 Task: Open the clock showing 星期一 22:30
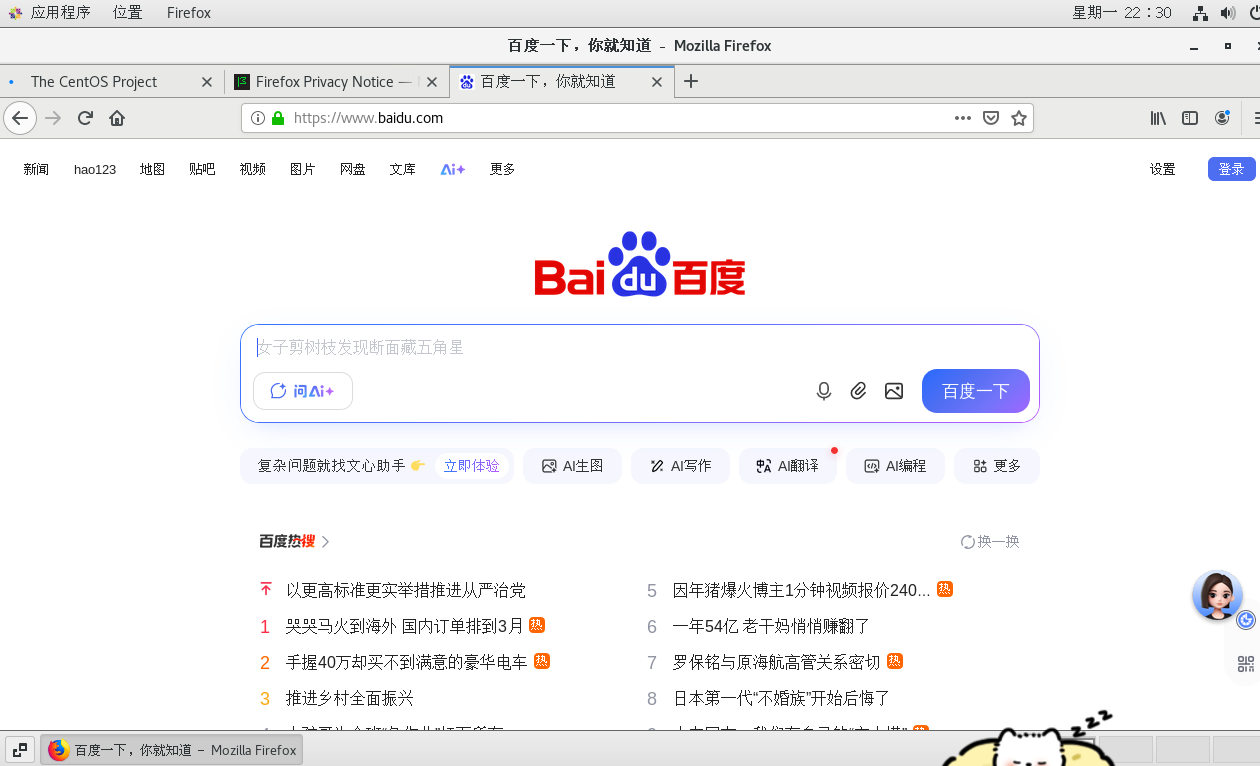coord(1122,13)
